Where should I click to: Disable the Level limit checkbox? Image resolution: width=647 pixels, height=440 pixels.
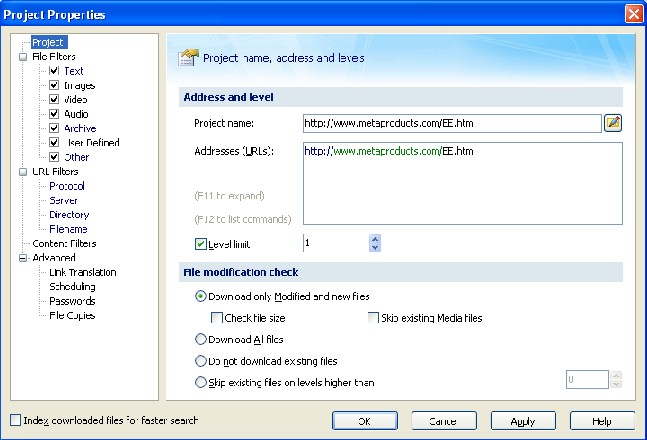201,243
